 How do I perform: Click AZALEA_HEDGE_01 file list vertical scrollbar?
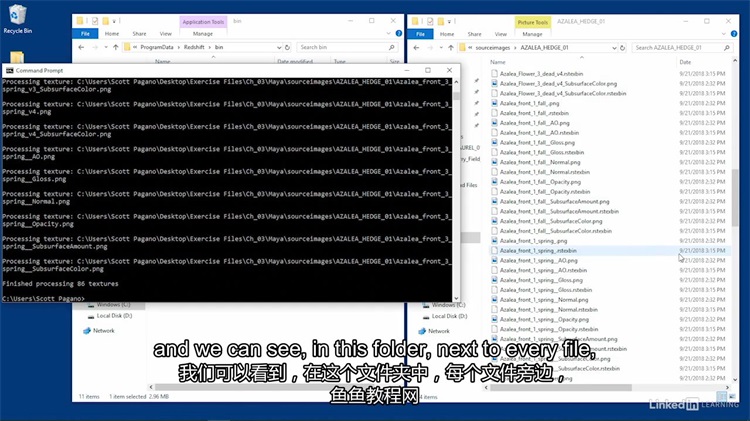(x=735, y=220)
